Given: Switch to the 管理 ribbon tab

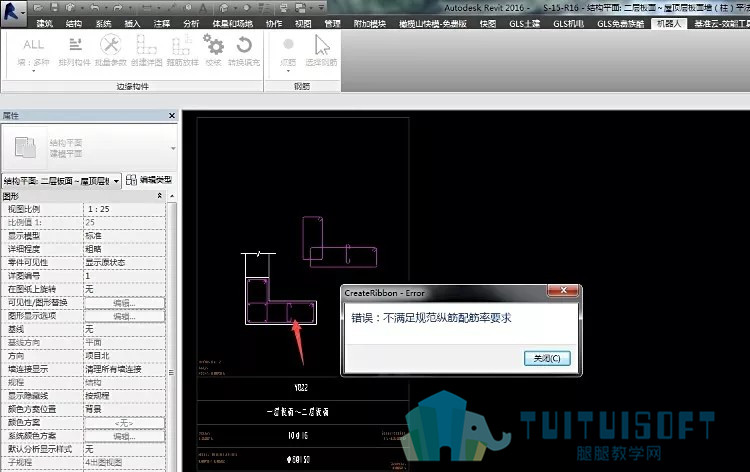Looking at the screenshot, I should coord(332,23).
